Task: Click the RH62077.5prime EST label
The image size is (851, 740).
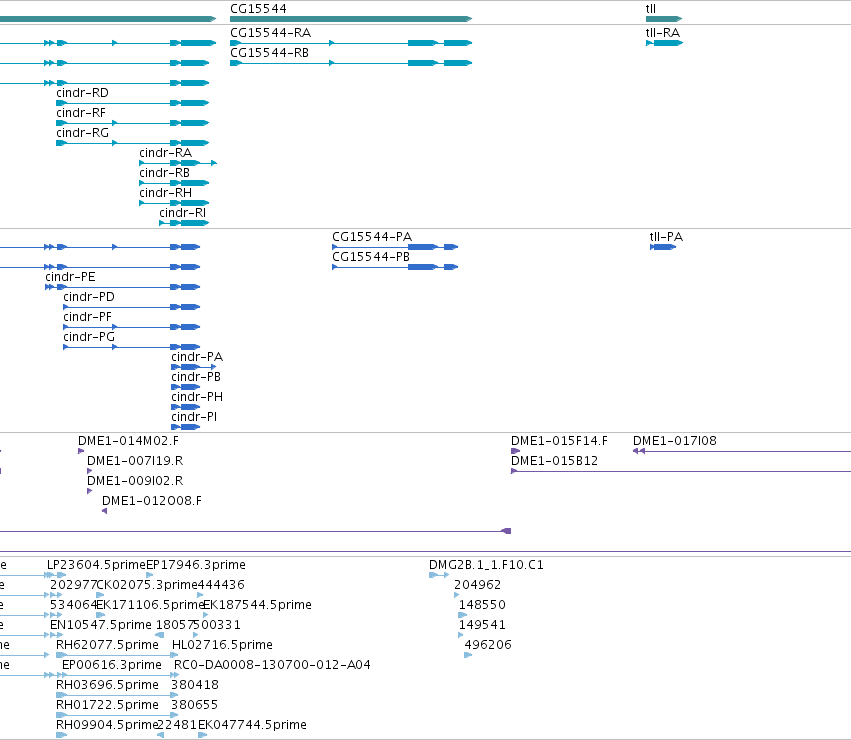Action: (x=107, y=645)
